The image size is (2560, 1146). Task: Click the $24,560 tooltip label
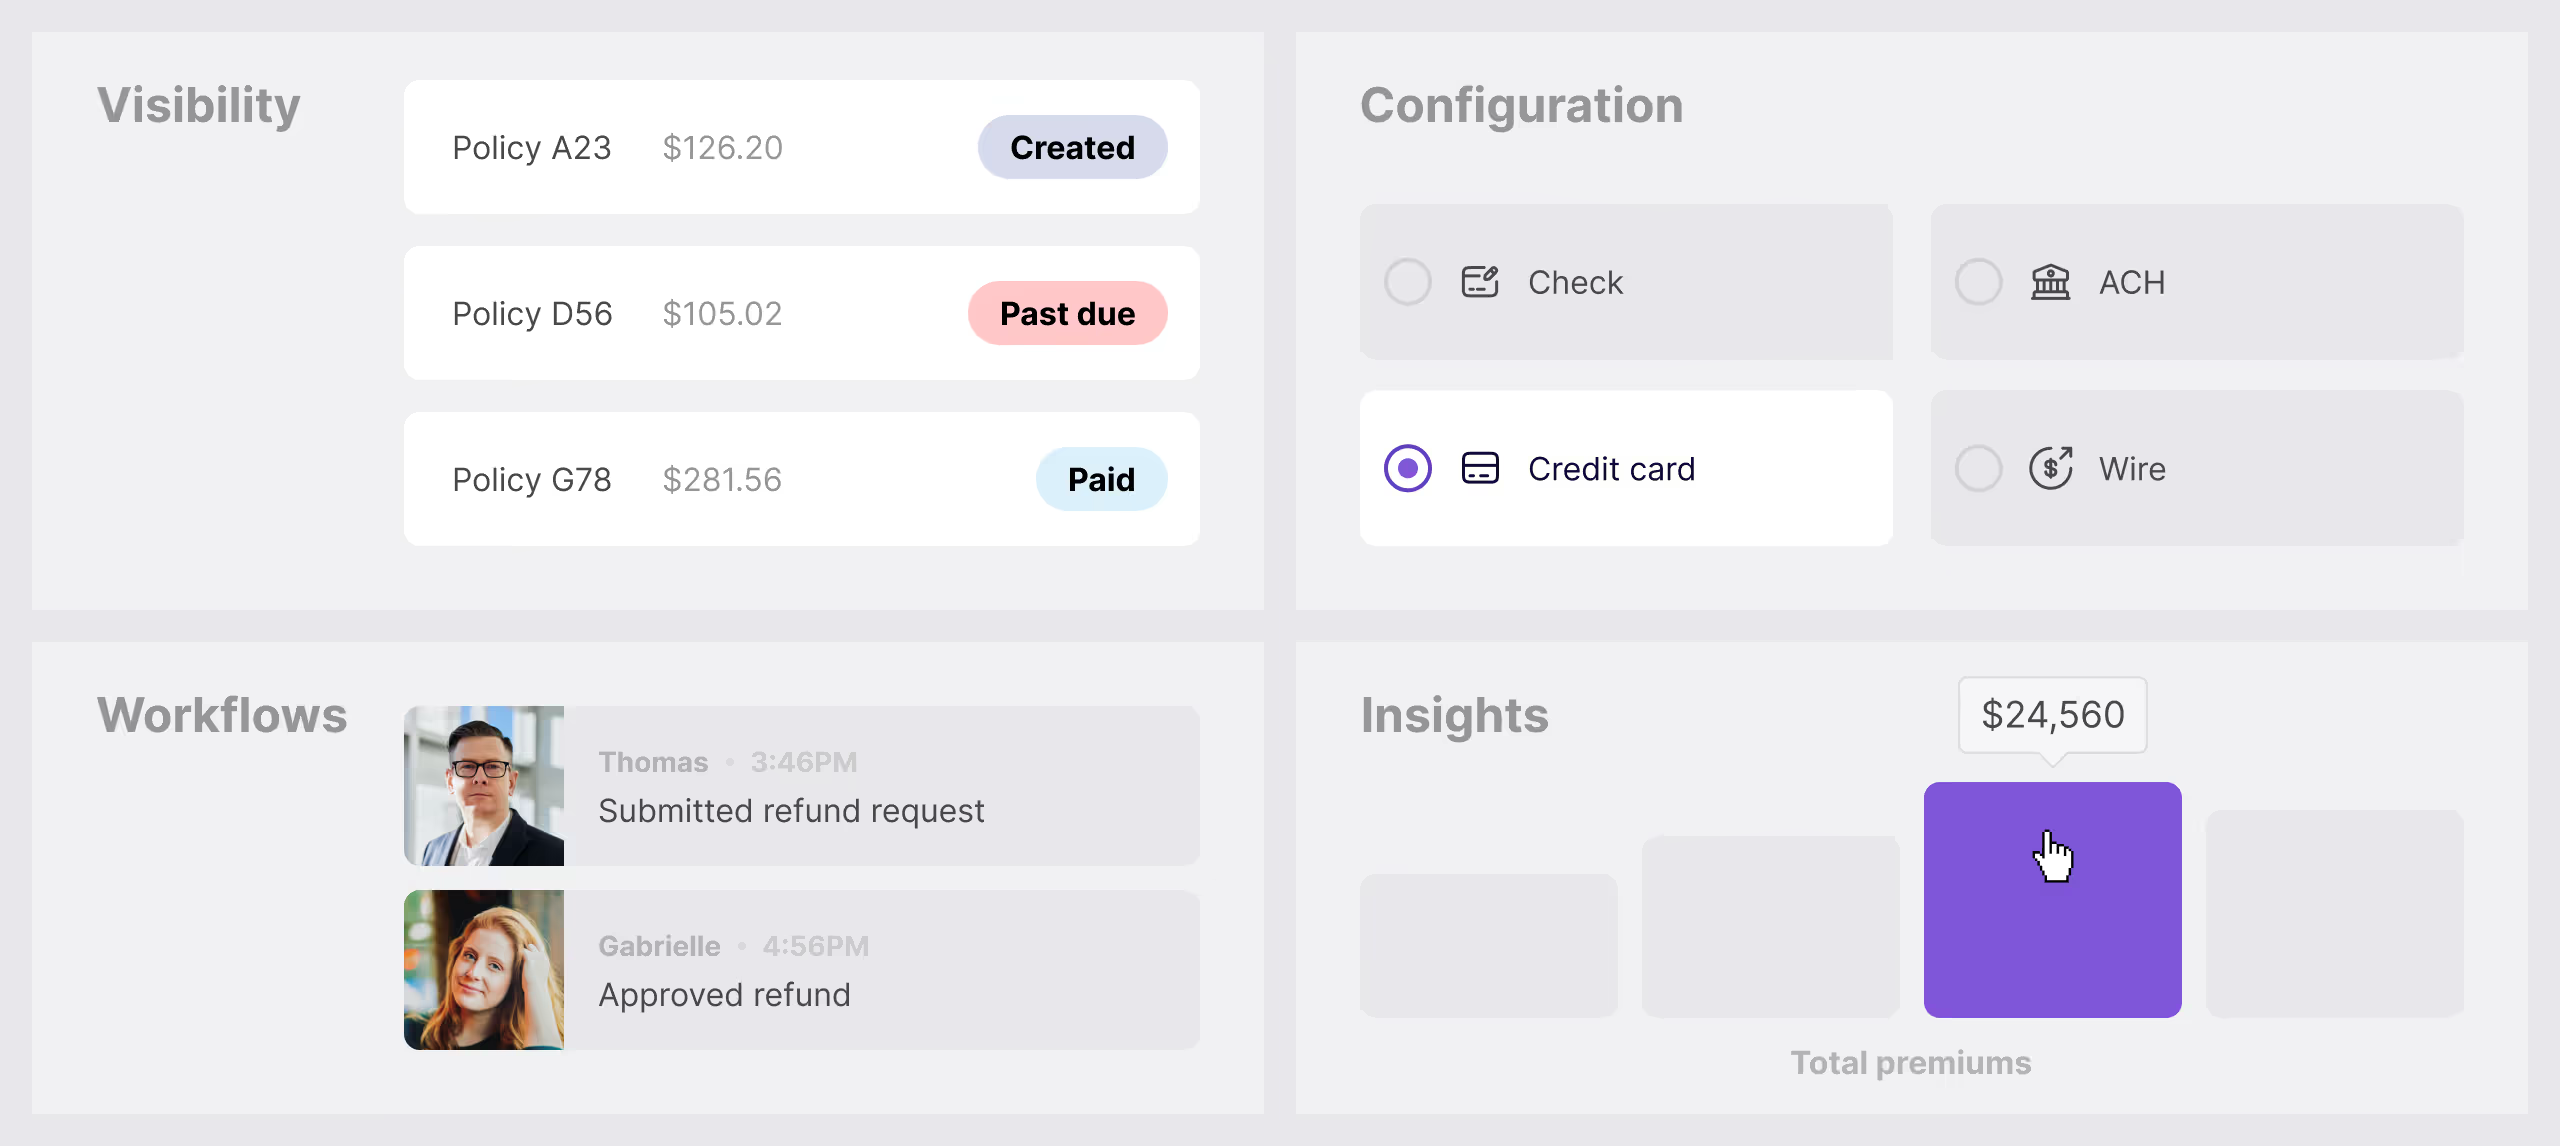tap(2052, 715)
